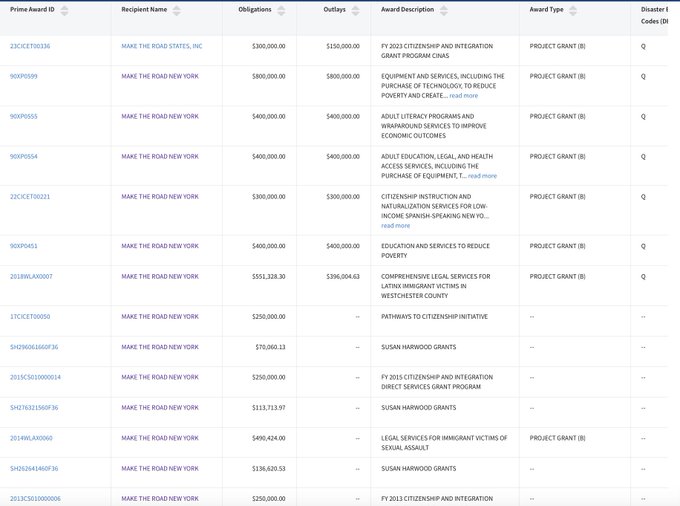Select the $150,000.00 outlays value

pos(343,46)
